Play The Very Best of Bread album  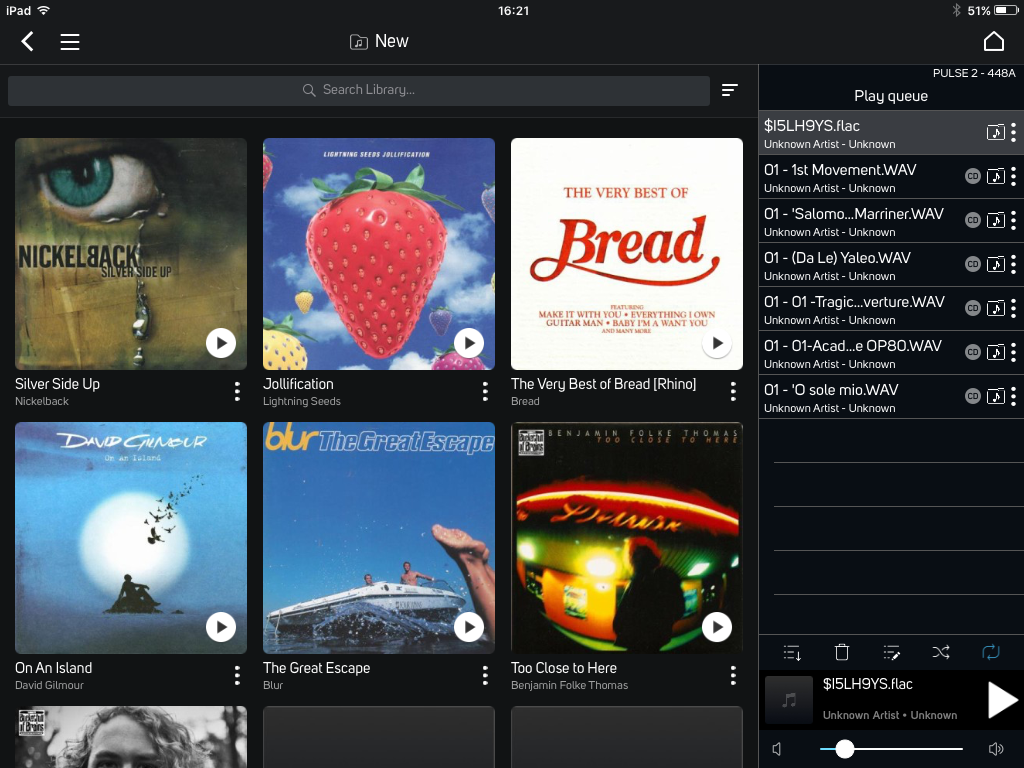717,343
